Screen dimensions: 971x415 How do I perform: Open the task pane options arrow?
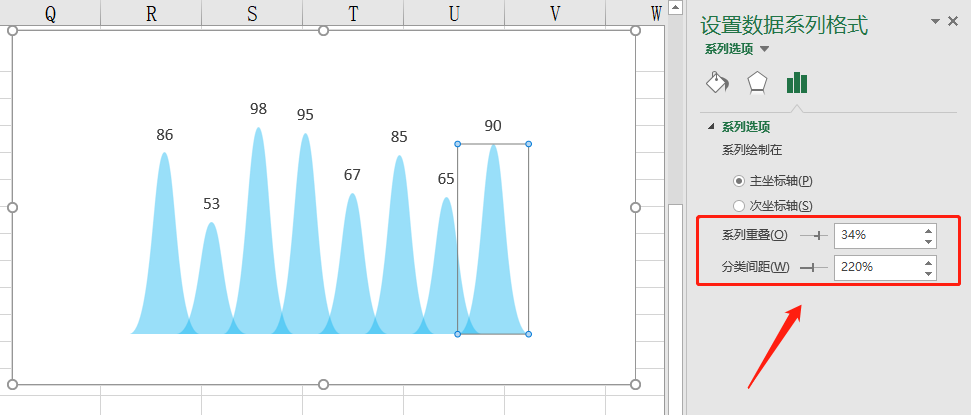[935, 22]
